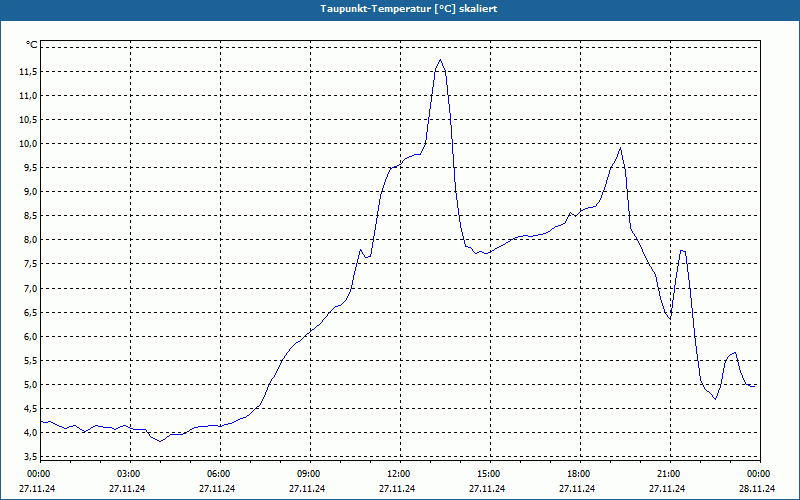Click the 6,5 y-axis tick label
Image resolution: width=800 pixels, height=500 pixels.
(28, 313)
